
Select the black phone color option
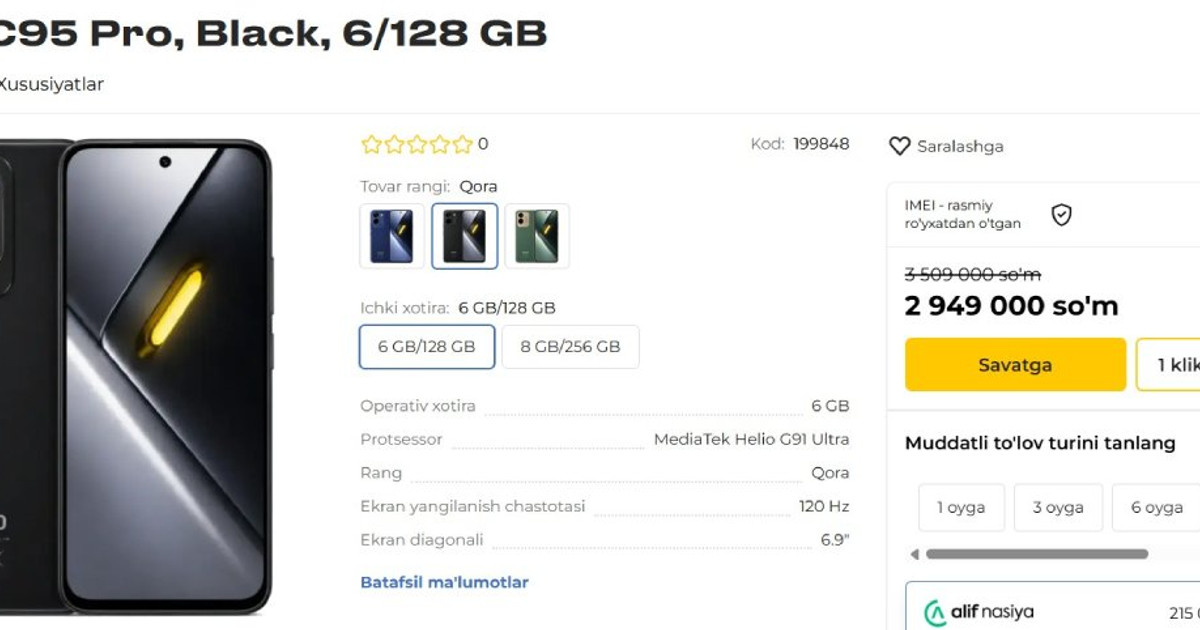[465, 236]
